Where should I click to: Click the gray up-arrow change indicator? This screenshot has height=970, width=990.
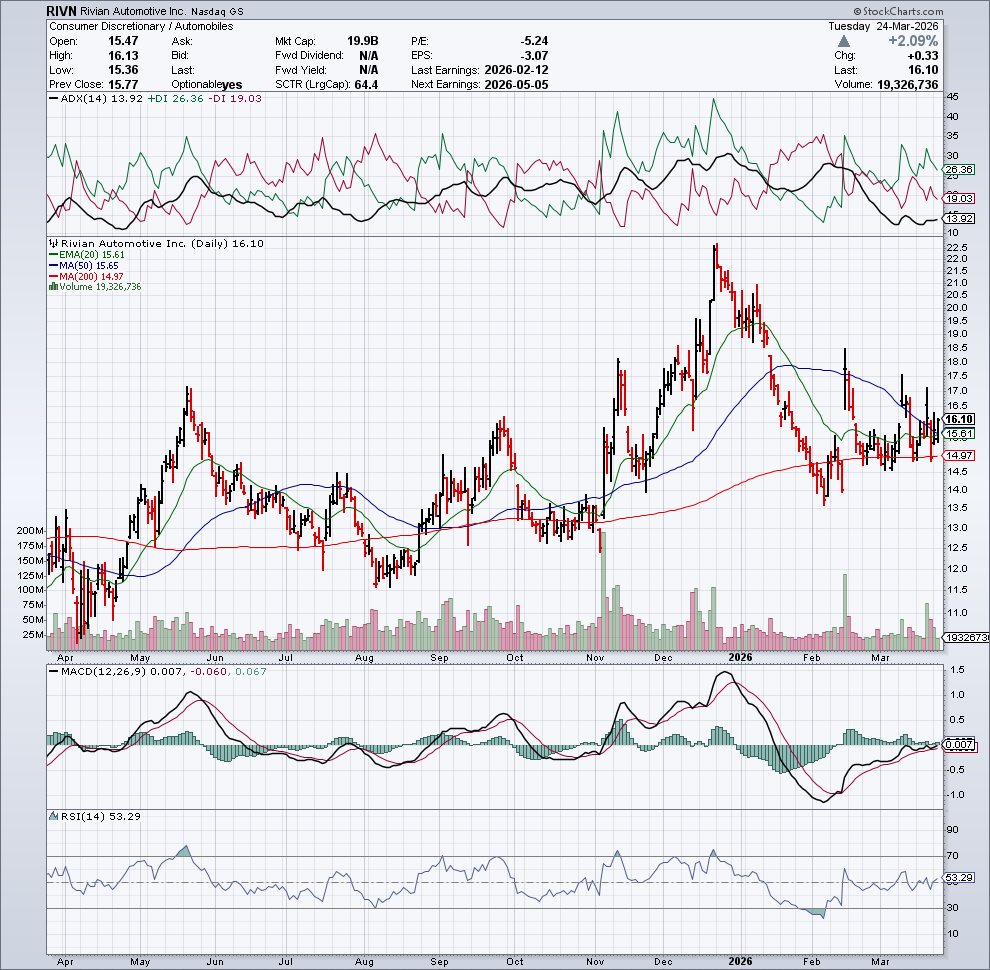coord(845,41)
